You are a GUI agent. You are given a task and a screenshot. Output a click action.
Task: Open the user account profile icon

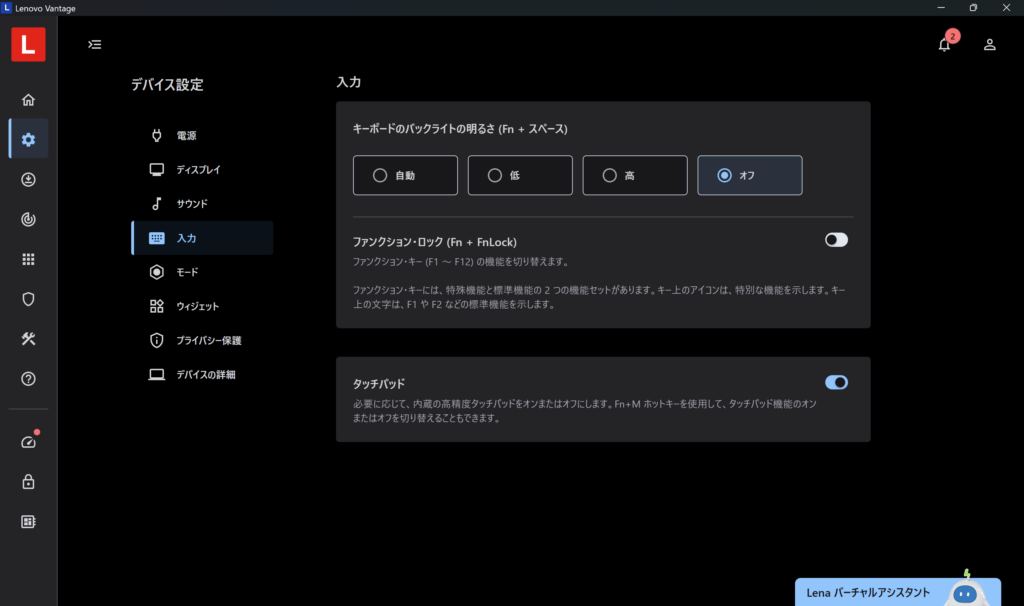click(x=989, y=44)
